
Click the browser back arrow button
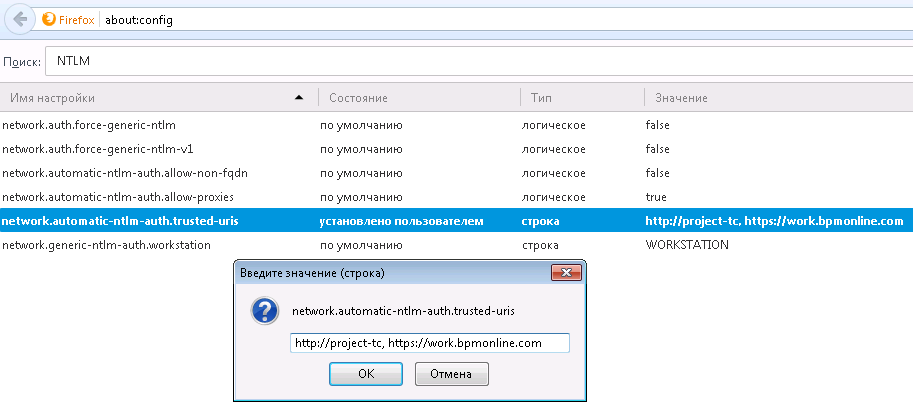pos(20,20)
